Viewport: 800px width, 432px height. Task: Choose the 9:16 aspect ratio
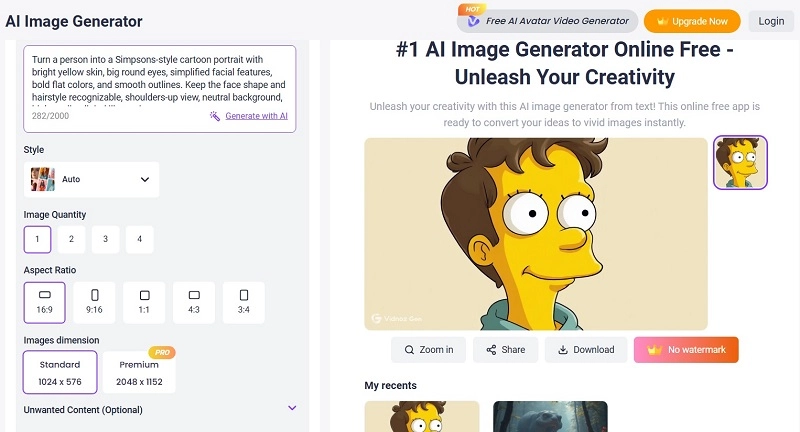(94, 302)
